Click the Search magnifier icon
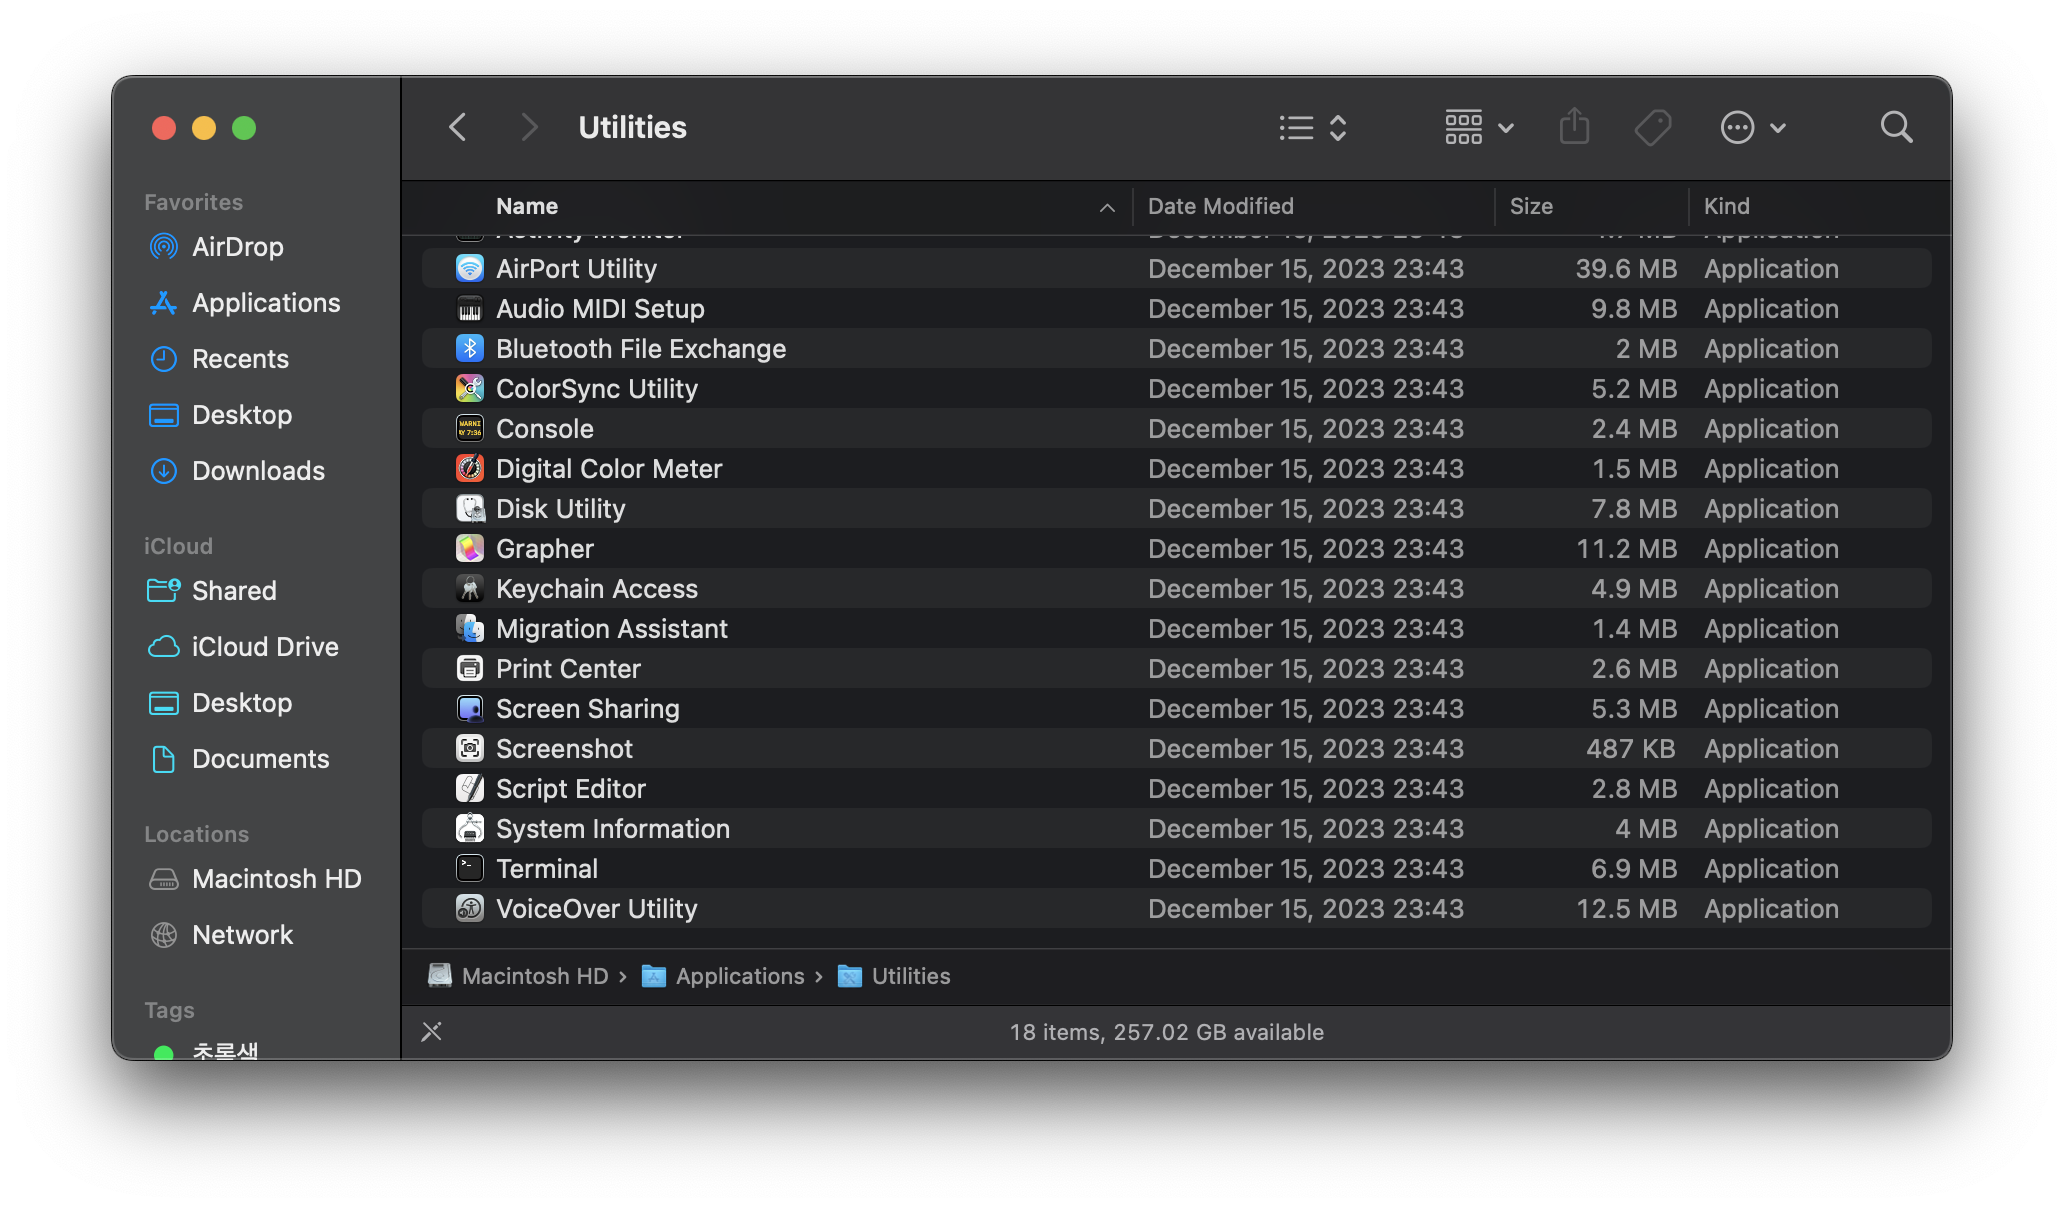 point(1896,128)
